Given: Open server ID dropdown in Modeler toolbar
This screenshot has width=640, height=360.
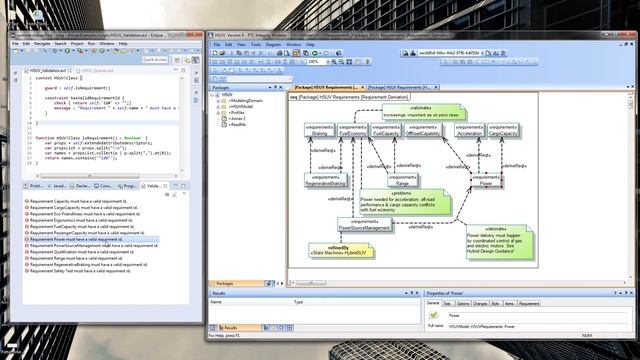Looking at the screenshot, I should click(482, 53).
